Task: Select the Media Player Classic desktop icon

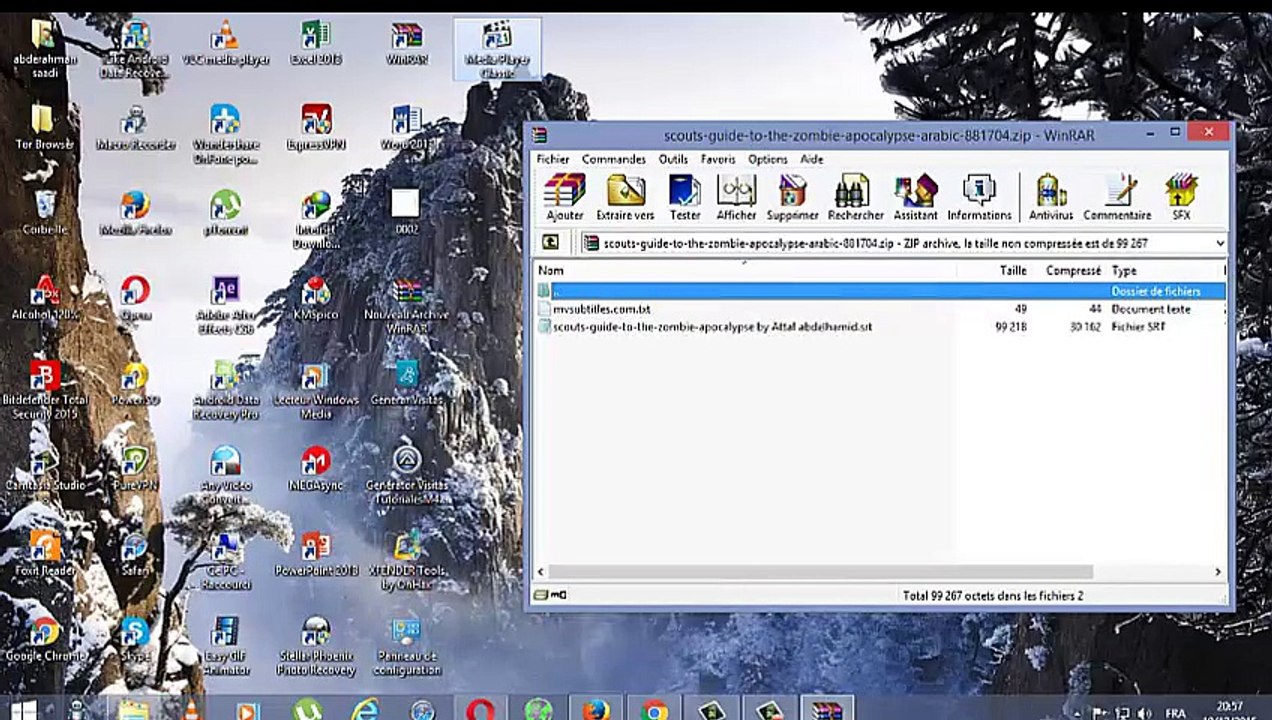Action: [497, 50]
